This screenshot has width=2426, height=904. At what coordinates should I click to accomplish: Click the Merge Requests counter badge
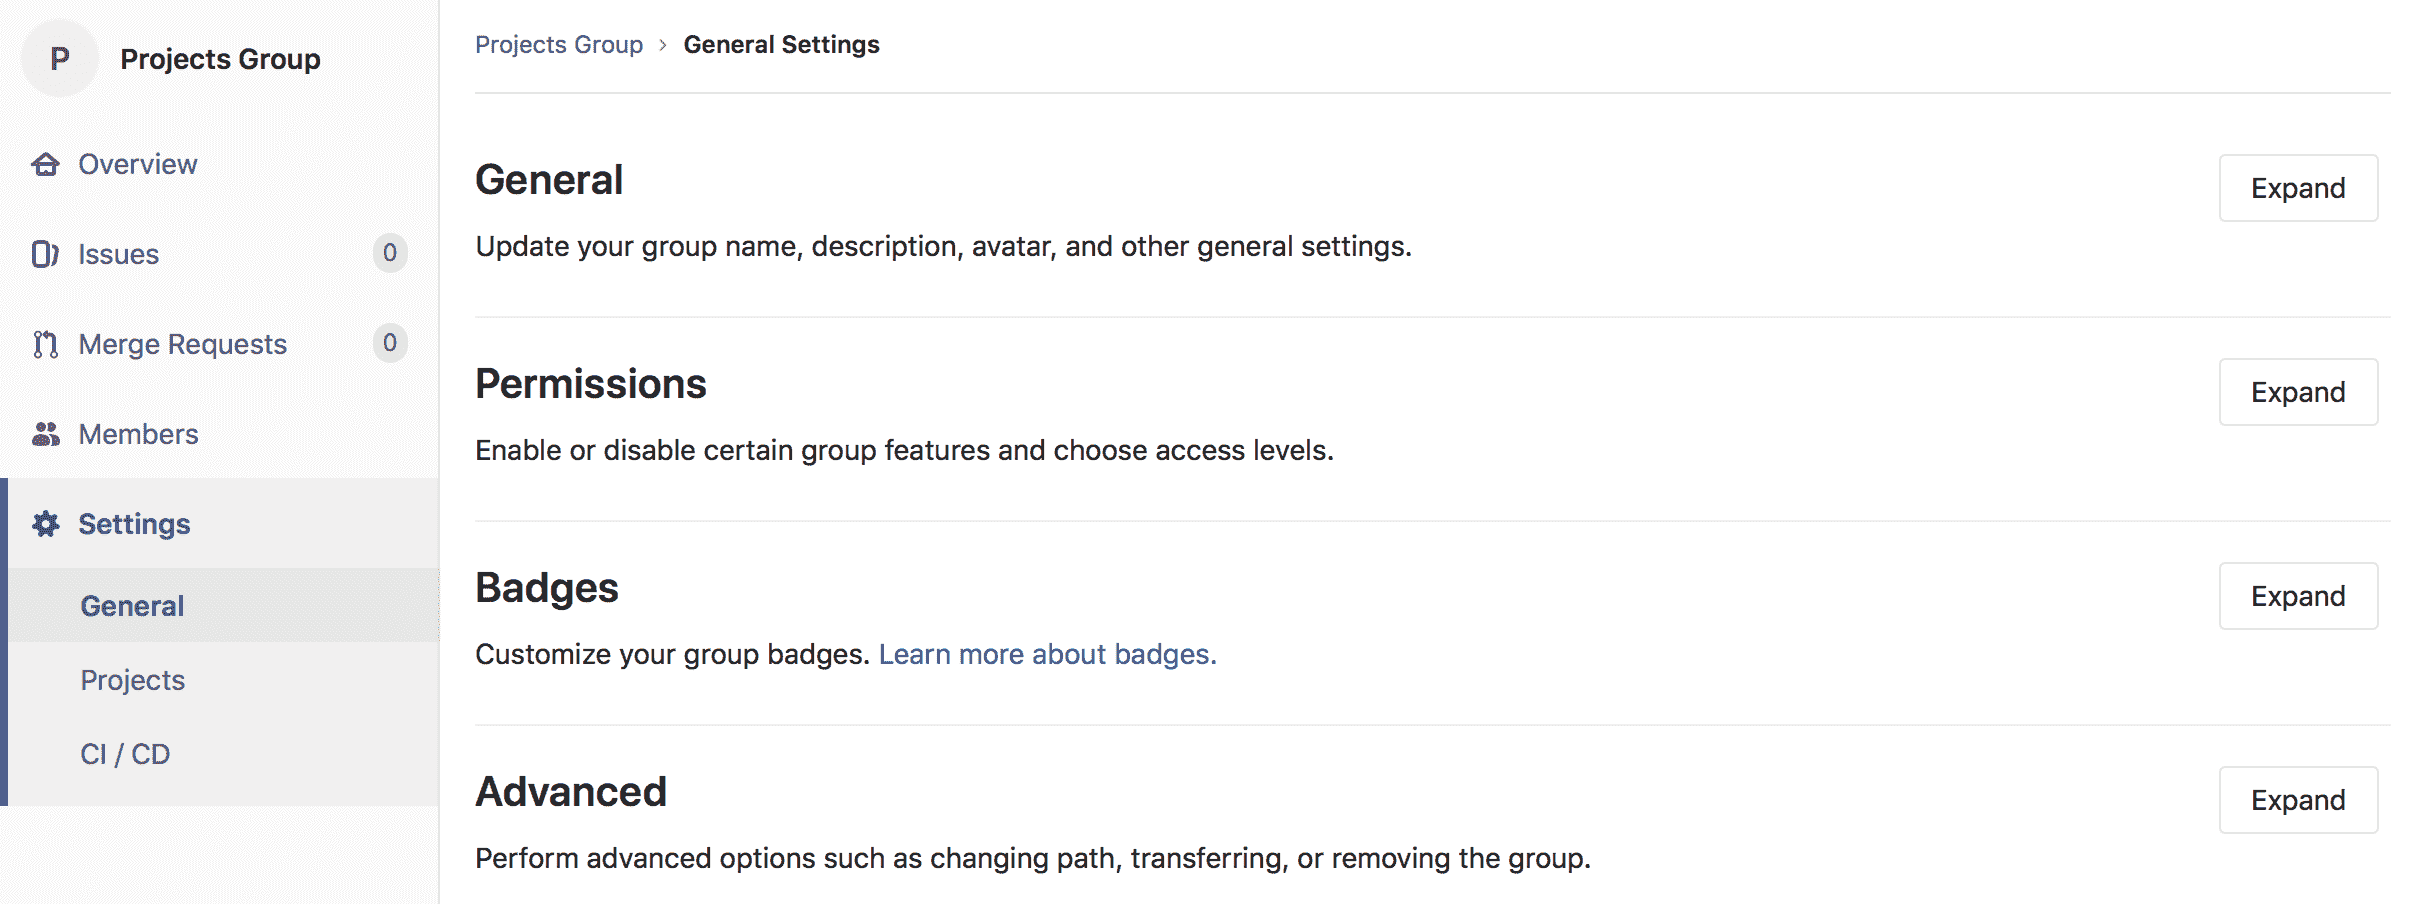point(389,343)
